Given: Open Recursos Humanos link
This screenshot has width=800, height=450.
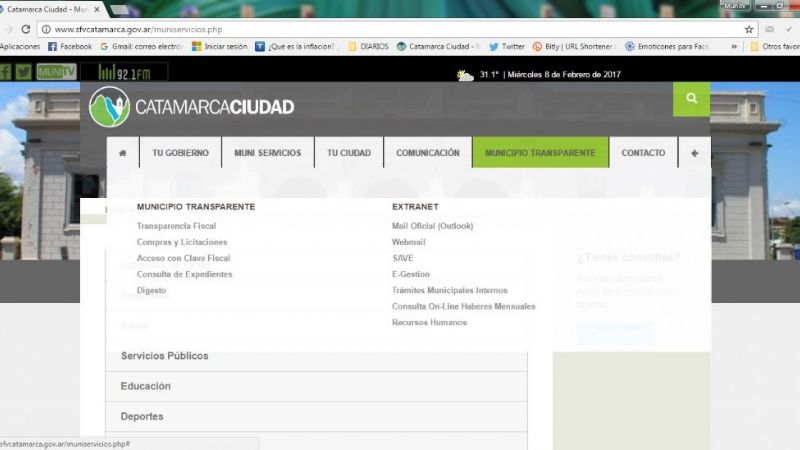Looking at the screenshot, I should click(x=430, y=322).
